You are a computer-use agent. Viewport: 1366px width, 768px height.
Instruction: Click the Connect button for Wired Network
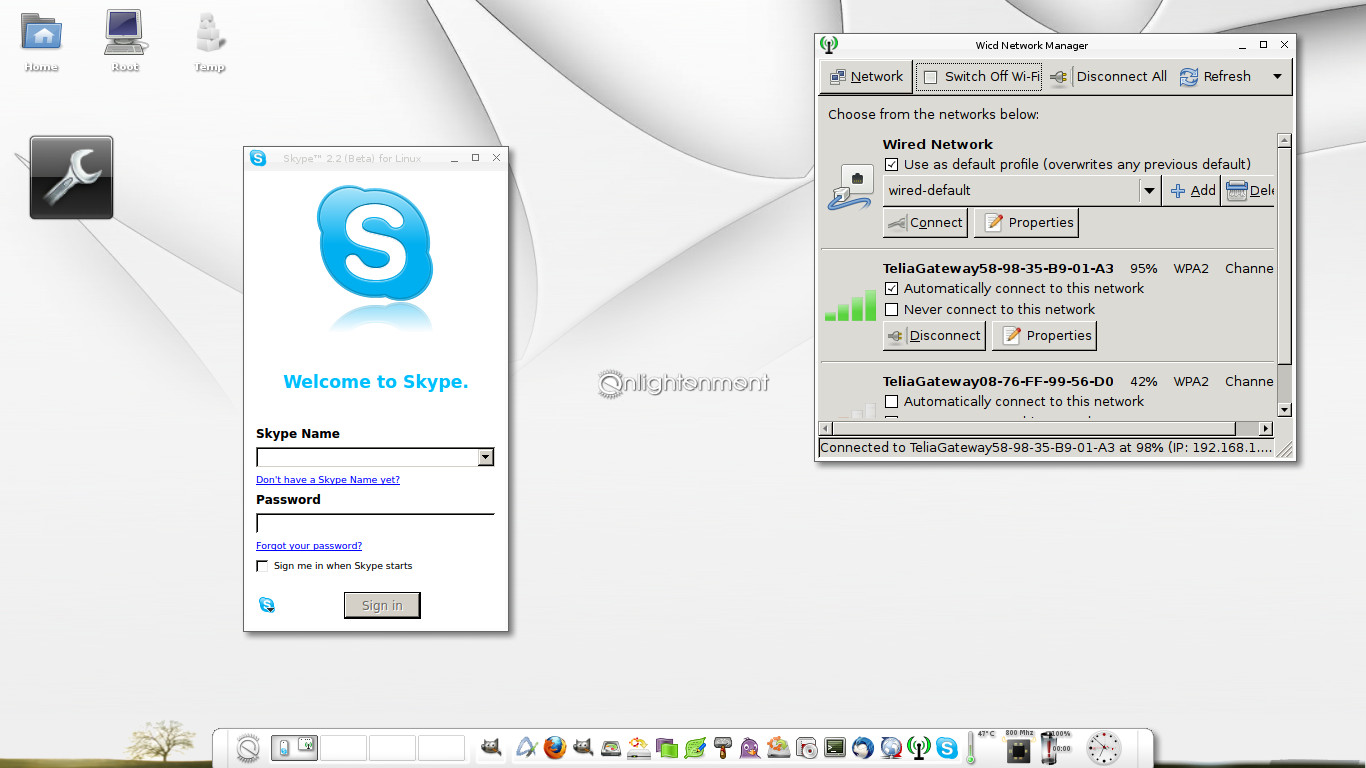[925, 222]
